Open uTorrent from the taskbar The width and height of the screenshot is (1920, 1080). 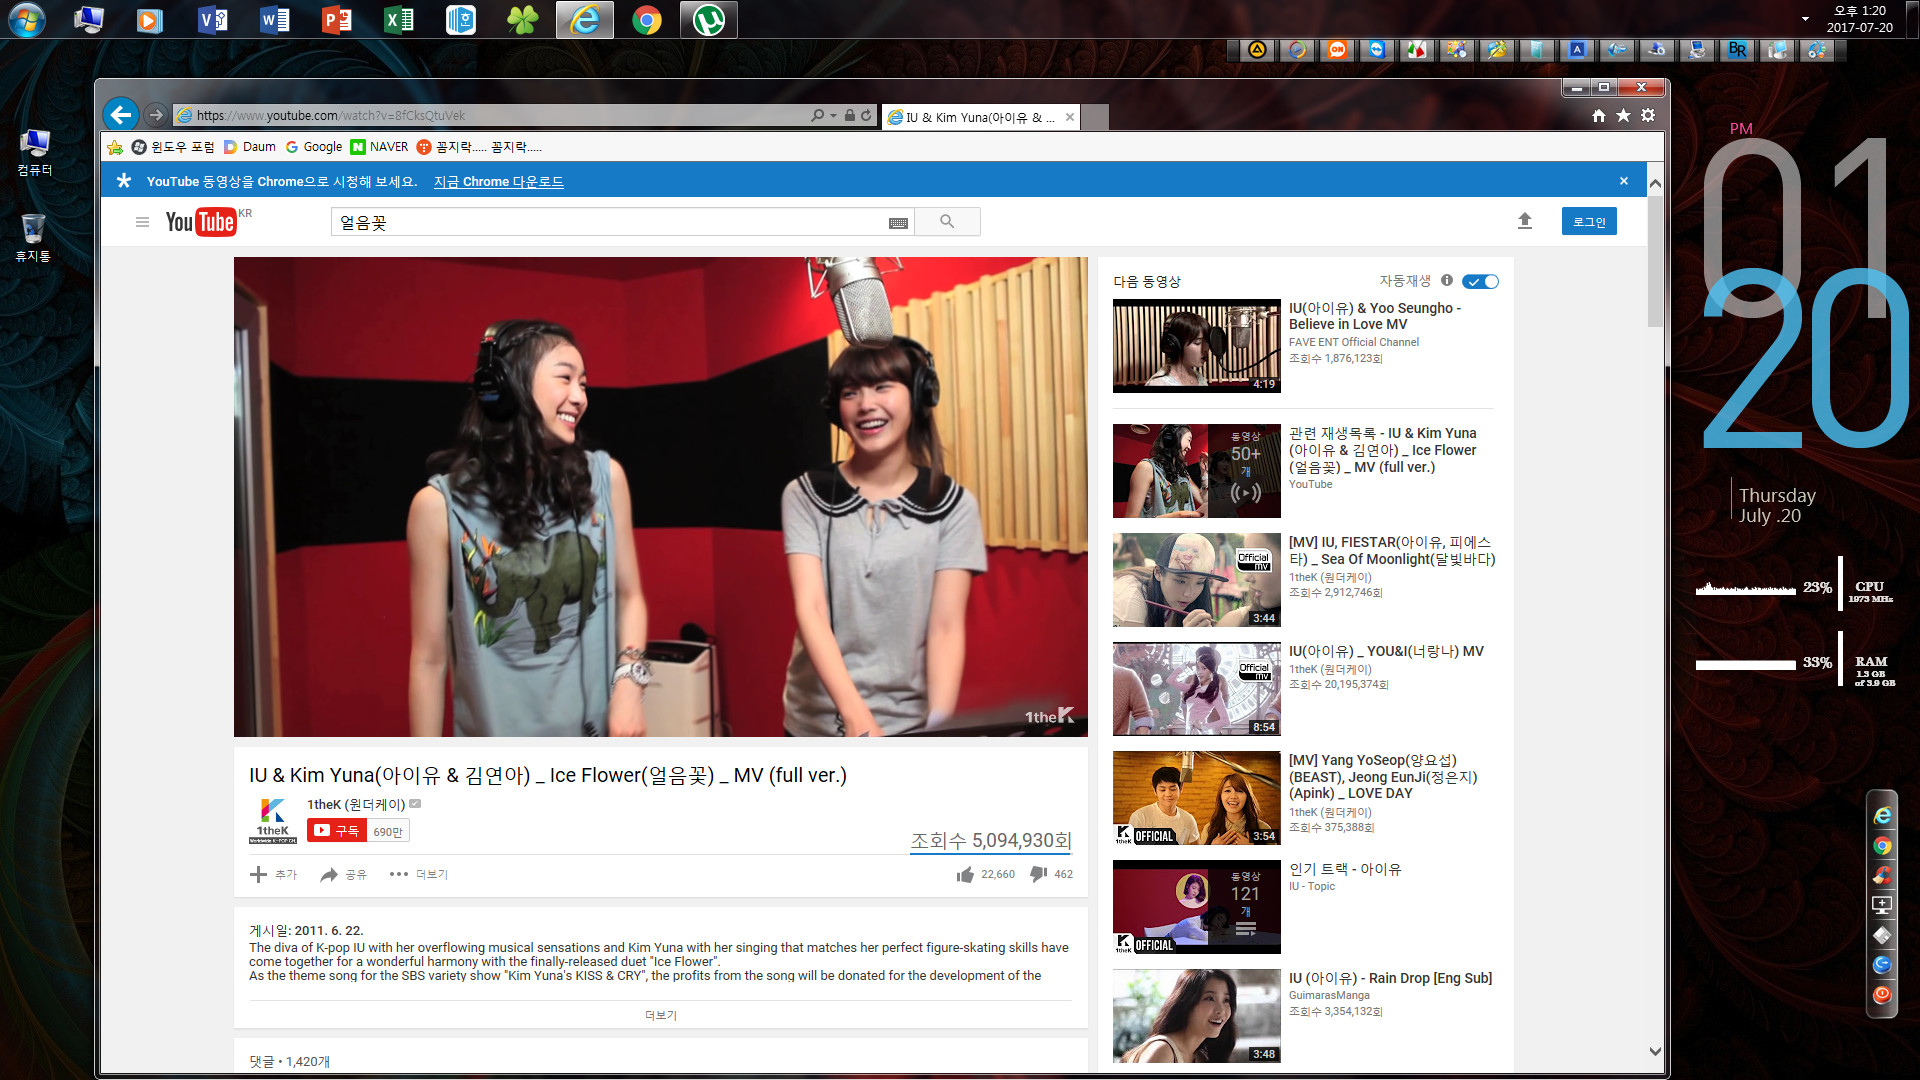709,20
